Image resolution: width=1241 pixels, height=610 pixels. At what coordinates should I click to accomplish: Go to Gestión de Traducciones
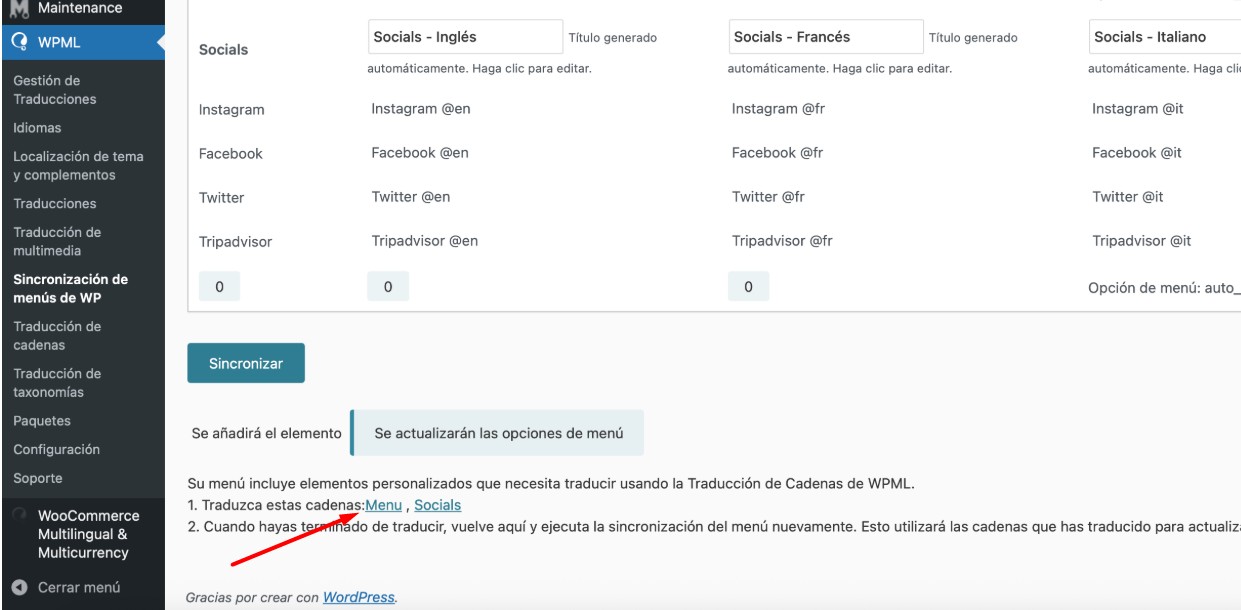click(55, 90)
